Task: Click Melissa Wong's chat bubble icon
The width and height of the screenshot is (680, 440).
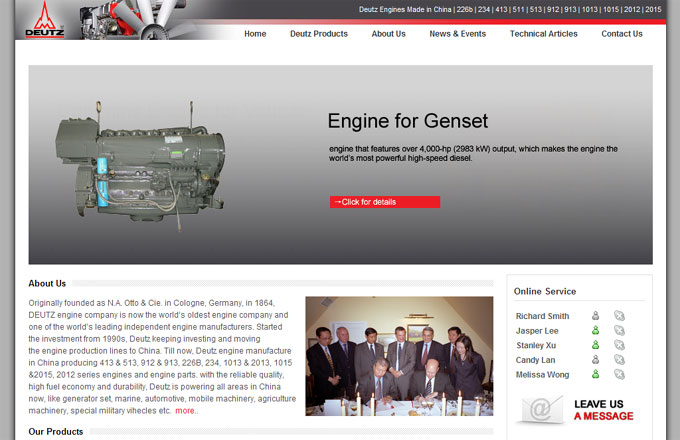Action: (x=619, y=374)
